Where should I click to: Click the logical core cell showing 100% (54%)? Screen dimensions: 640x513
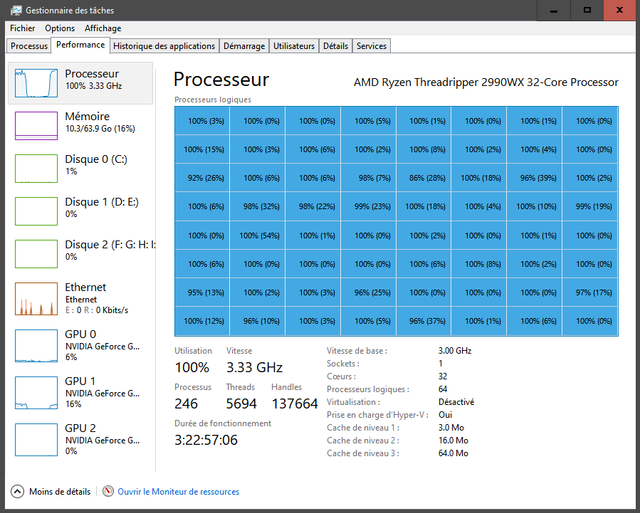coord(258,235)
